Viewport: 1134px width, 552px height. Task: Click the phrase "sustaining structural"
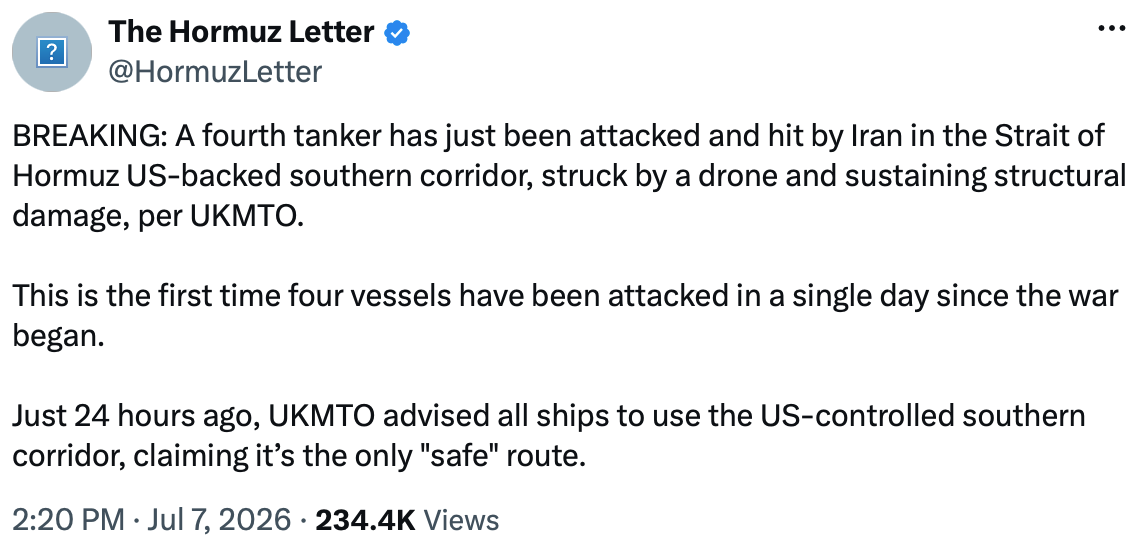pos(986,176)
